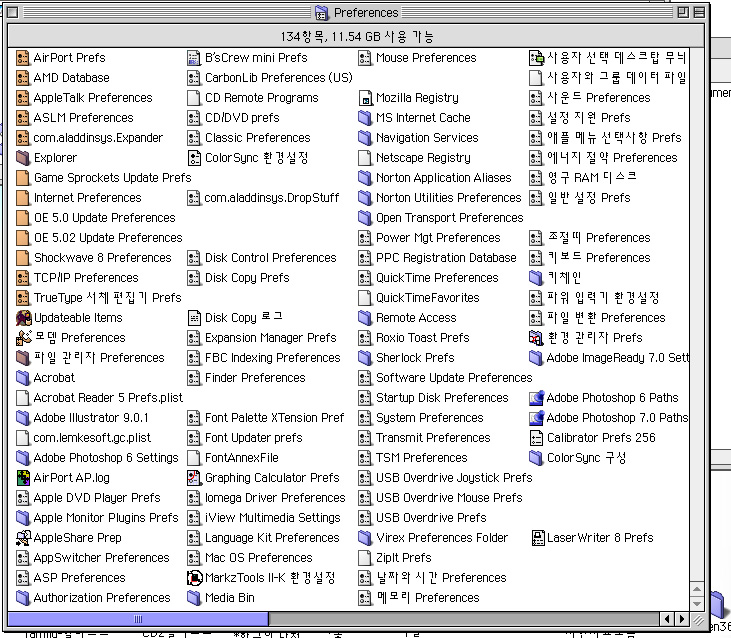Click the Updateable Items icon
The height and width of the screenshot is (638, 731).
pos(24,318)
